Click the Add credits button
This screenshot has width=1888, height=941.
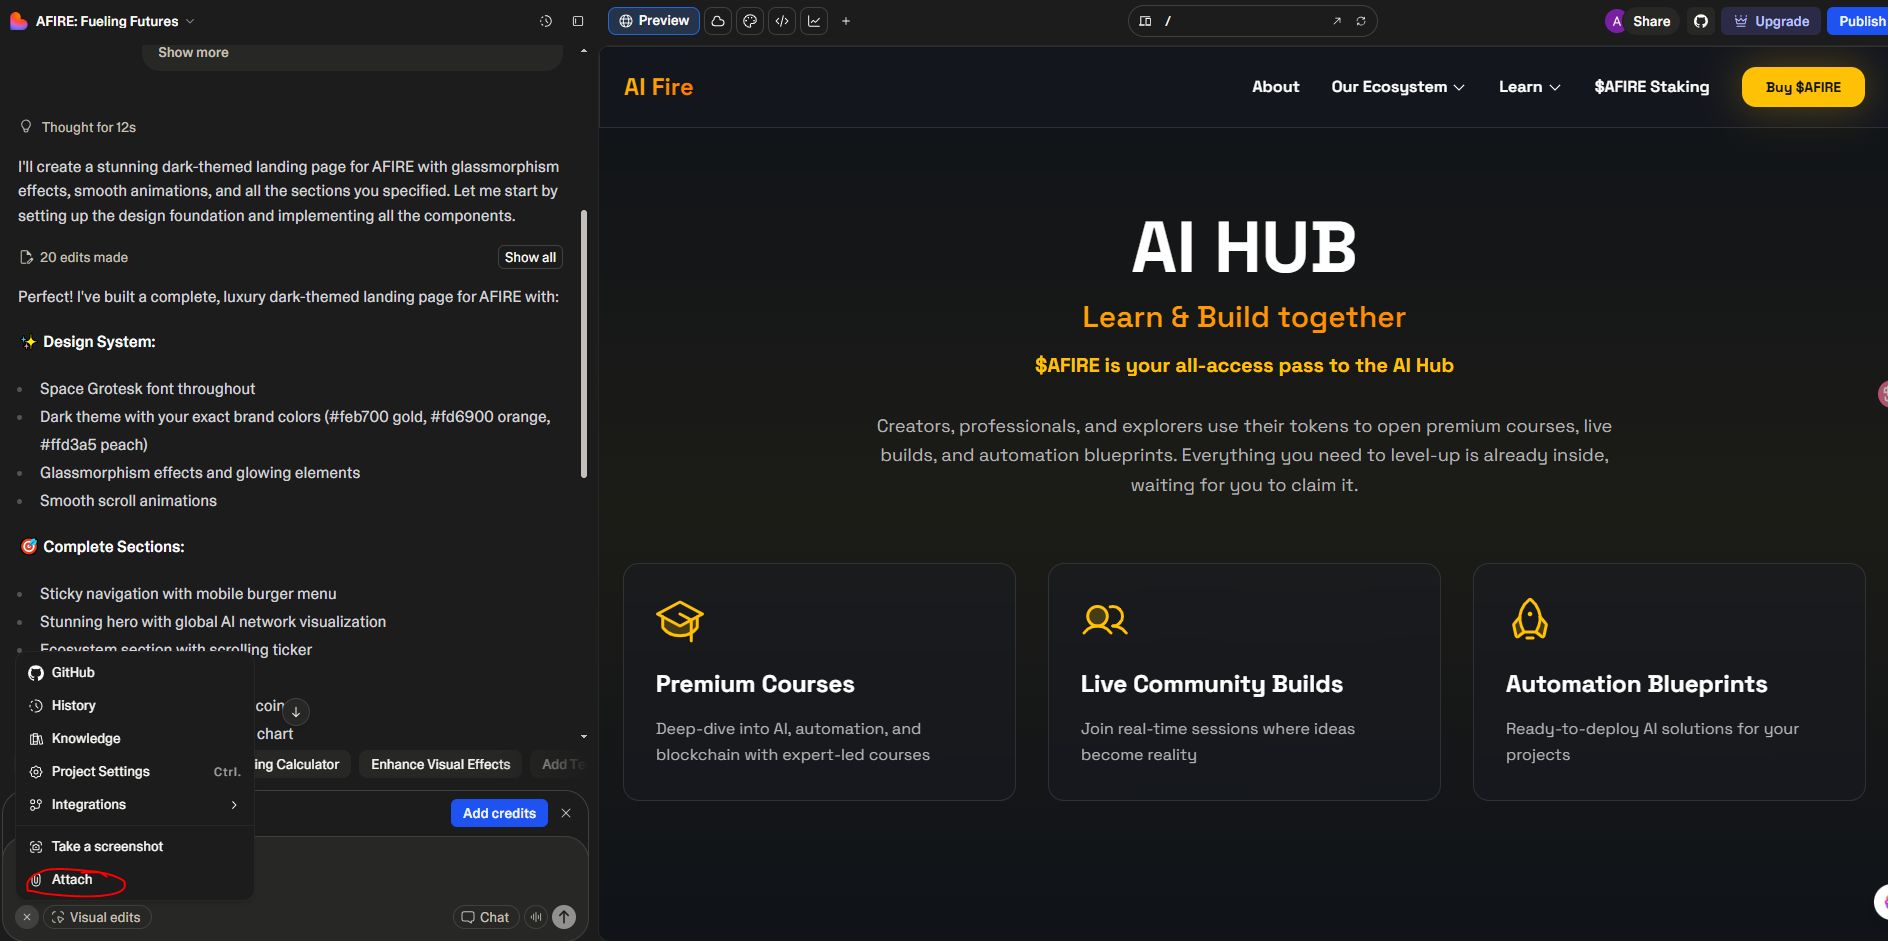point(499,813)
